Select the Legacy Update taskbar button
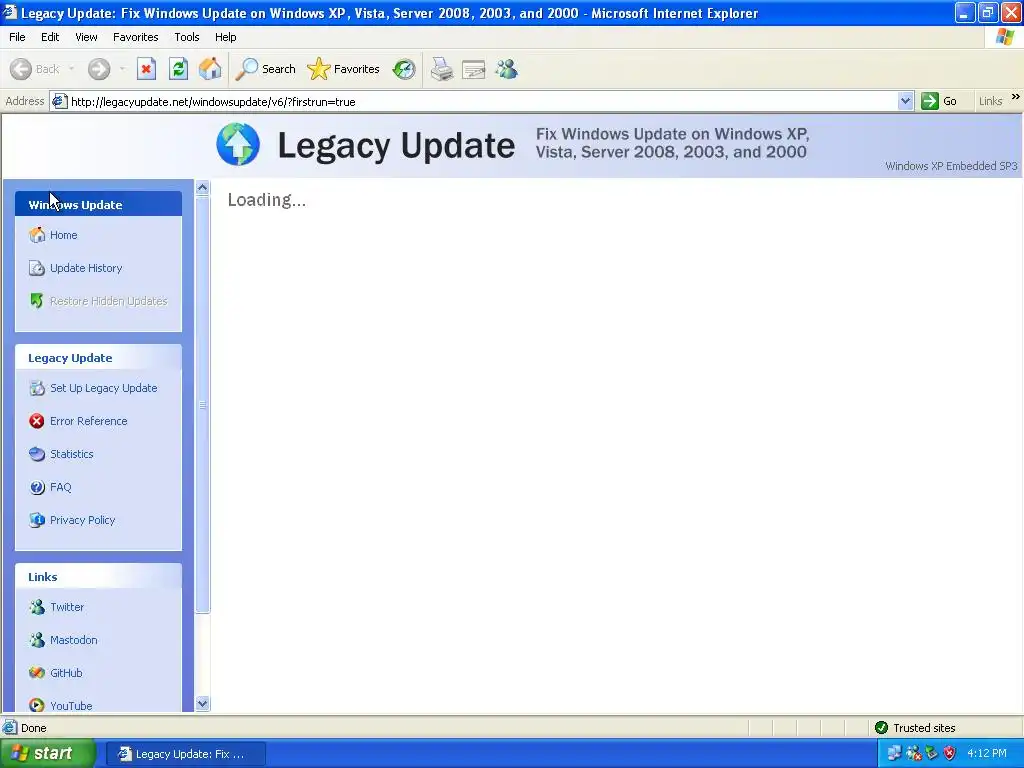 [x=185, y=754]
